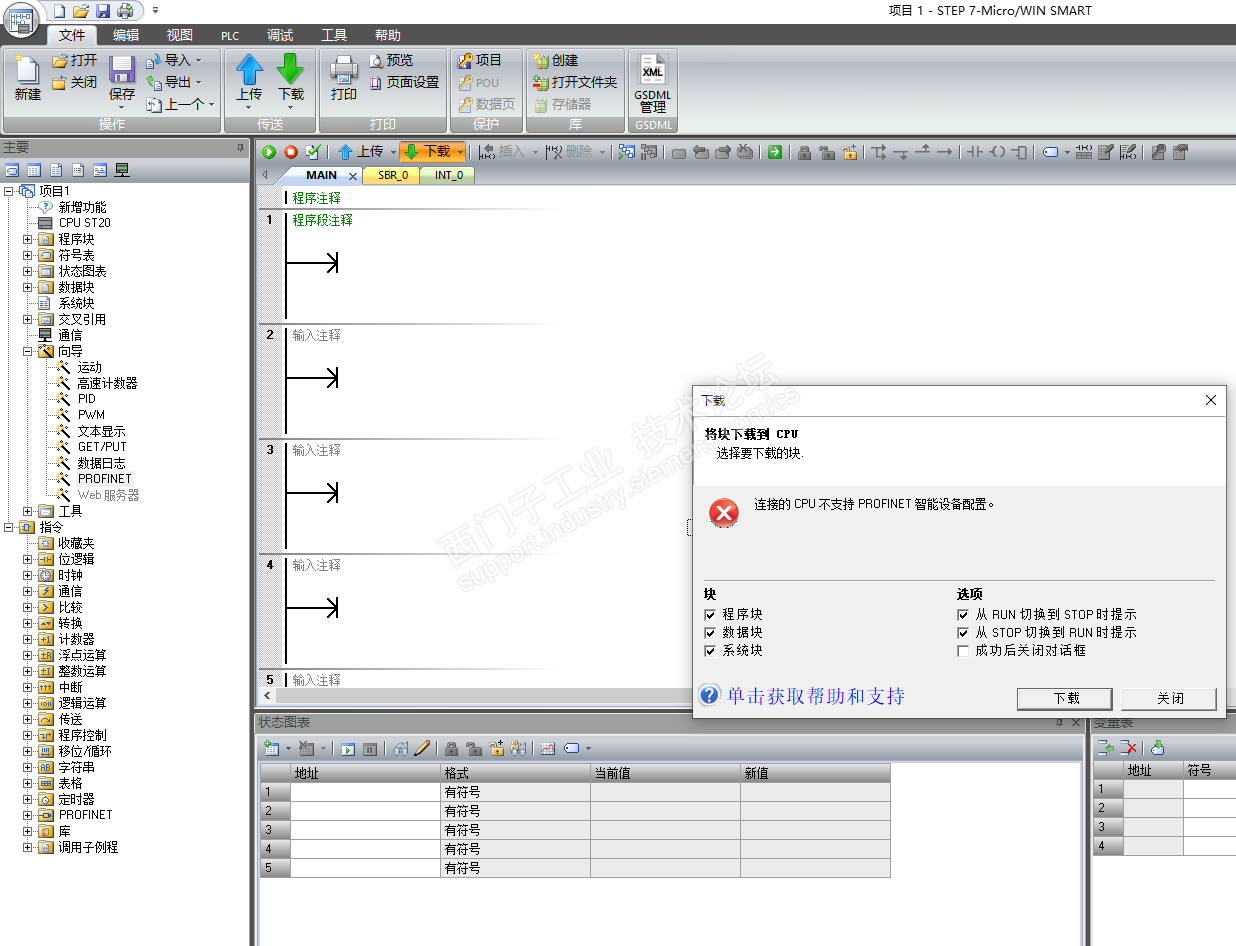This screenshot has height=946, width=1236.
Task: Toggle 从 STOP 切换到 RUN 时提示 checkbox
Action: tap(963, 632)
